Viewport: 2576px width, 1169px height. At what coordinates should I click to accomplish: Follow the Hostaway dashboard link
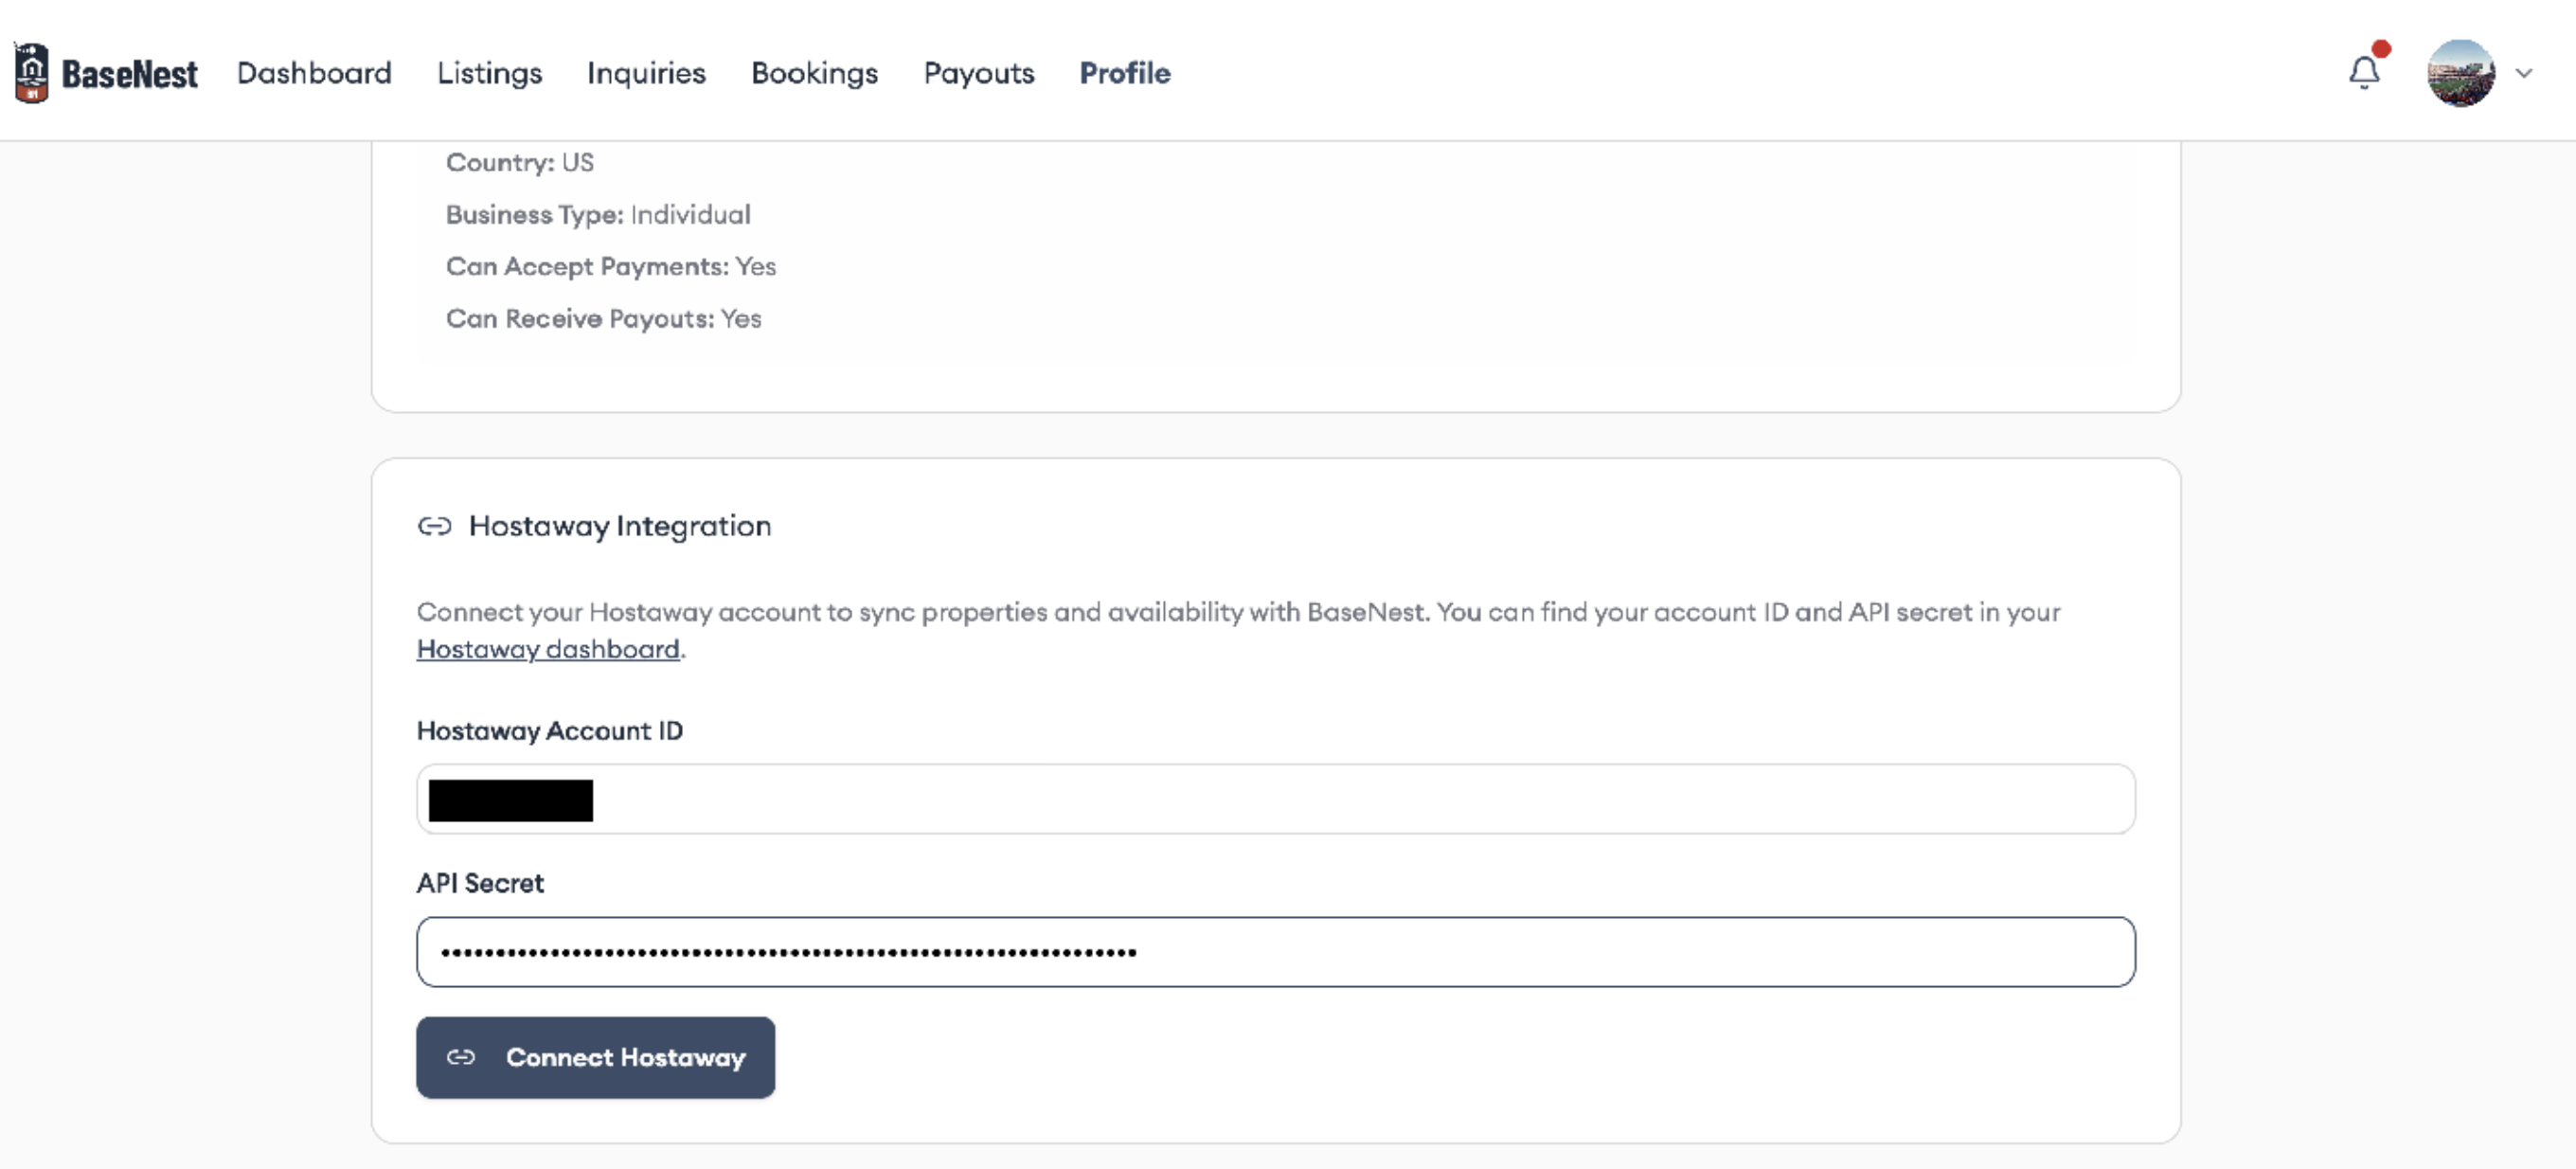548,650
